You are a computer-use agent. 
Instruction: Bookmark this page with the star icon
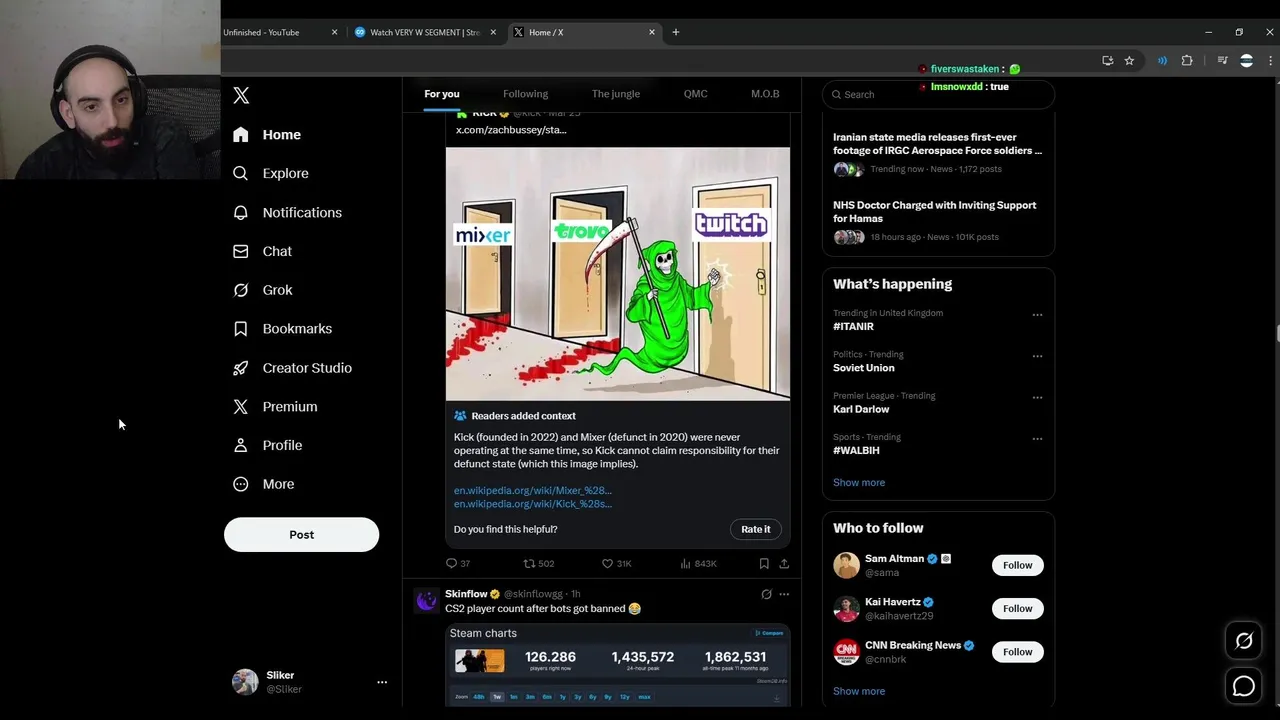coord(1129,61)
